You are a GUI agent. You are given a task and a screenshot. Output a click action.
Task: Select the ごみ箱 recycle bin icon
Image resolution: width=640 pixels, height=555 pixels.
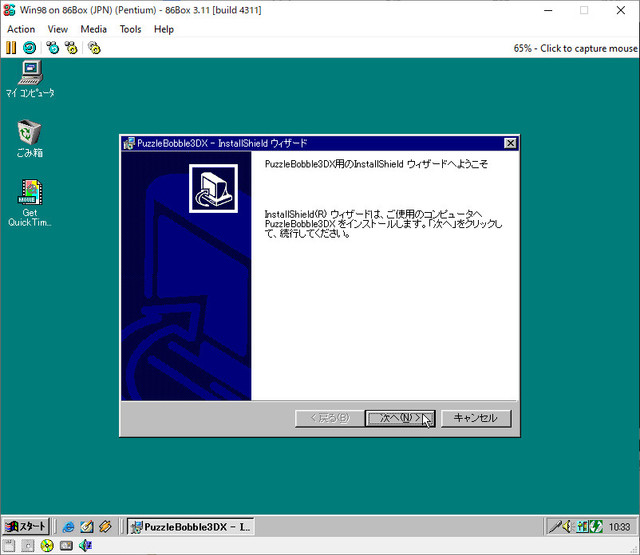pos(29,138)
